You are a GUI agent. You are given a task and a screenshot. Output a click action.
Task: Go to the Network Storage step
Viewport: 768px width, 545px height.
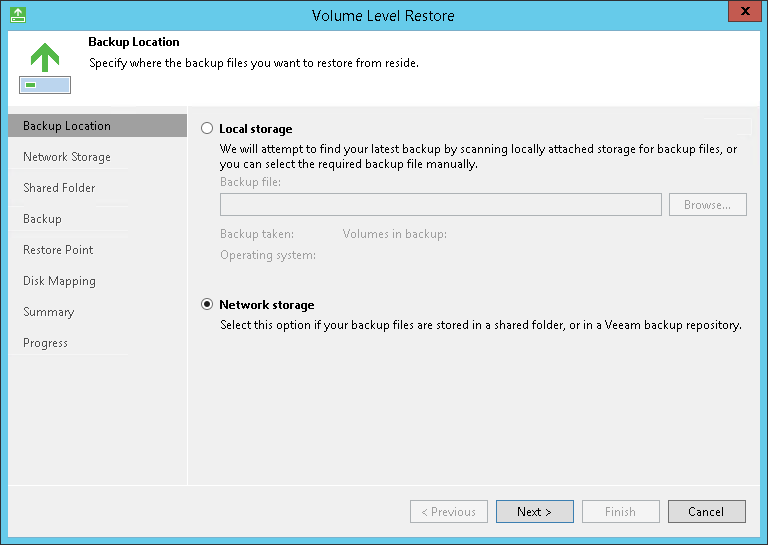[x=67, y=157]
